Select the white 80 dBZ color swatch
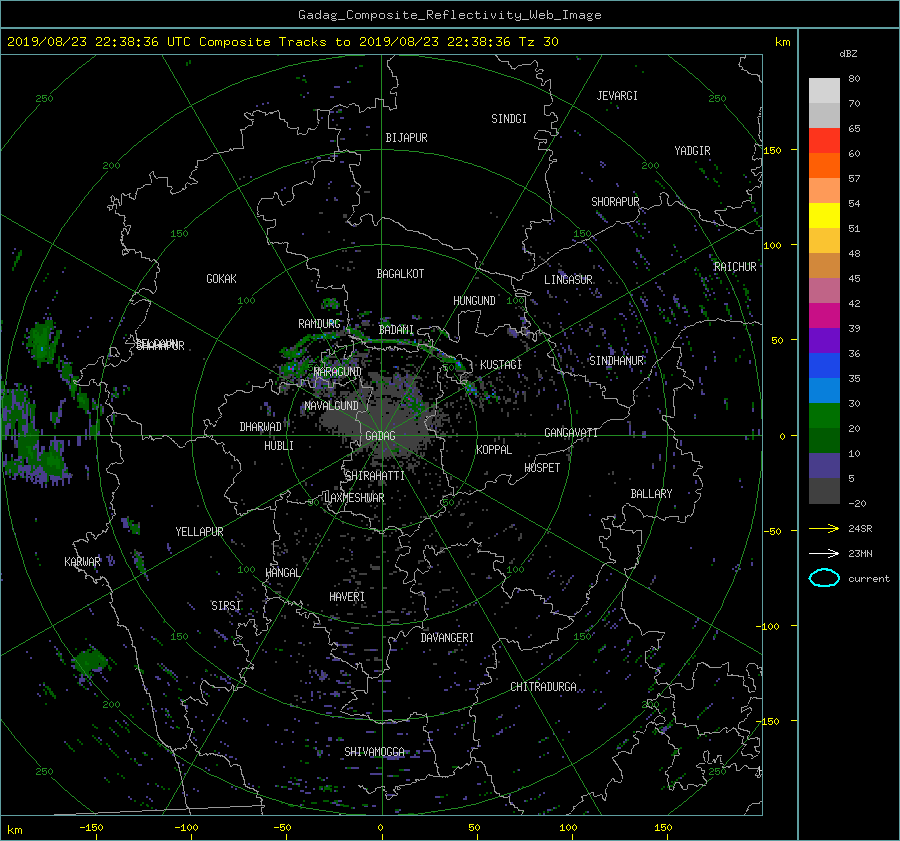The image size is (900, 841). [x=824, y=90]
